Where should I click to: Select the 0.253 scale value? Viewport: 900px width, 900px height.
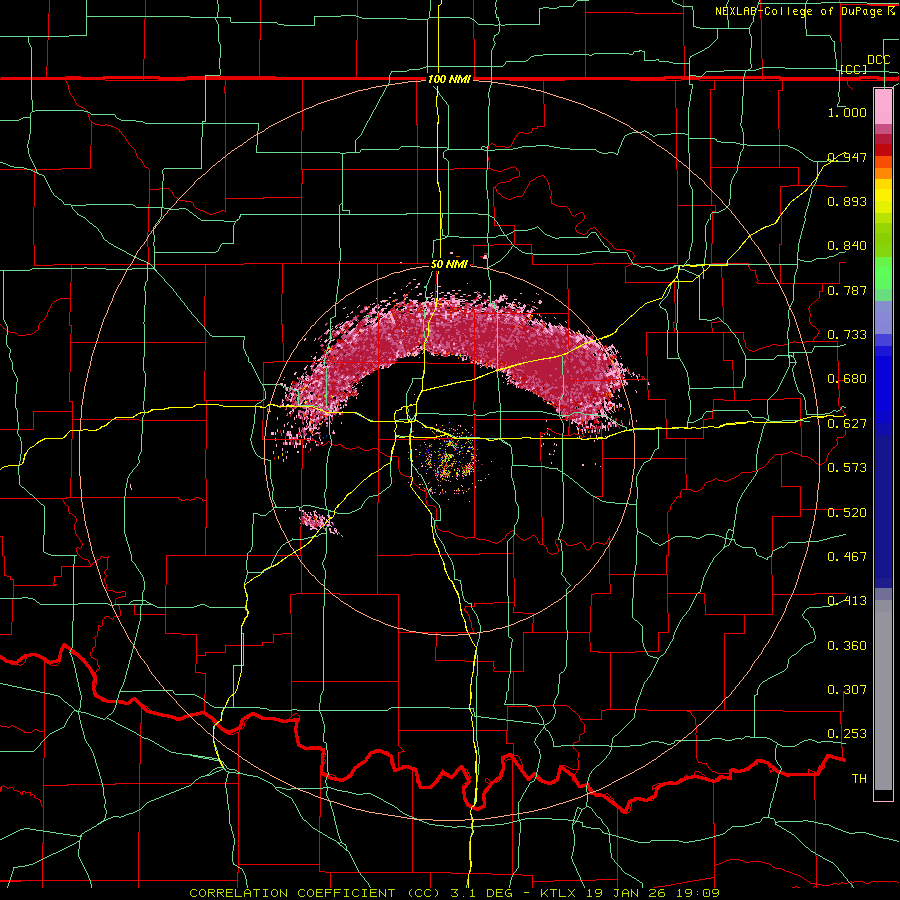point(847,734)
